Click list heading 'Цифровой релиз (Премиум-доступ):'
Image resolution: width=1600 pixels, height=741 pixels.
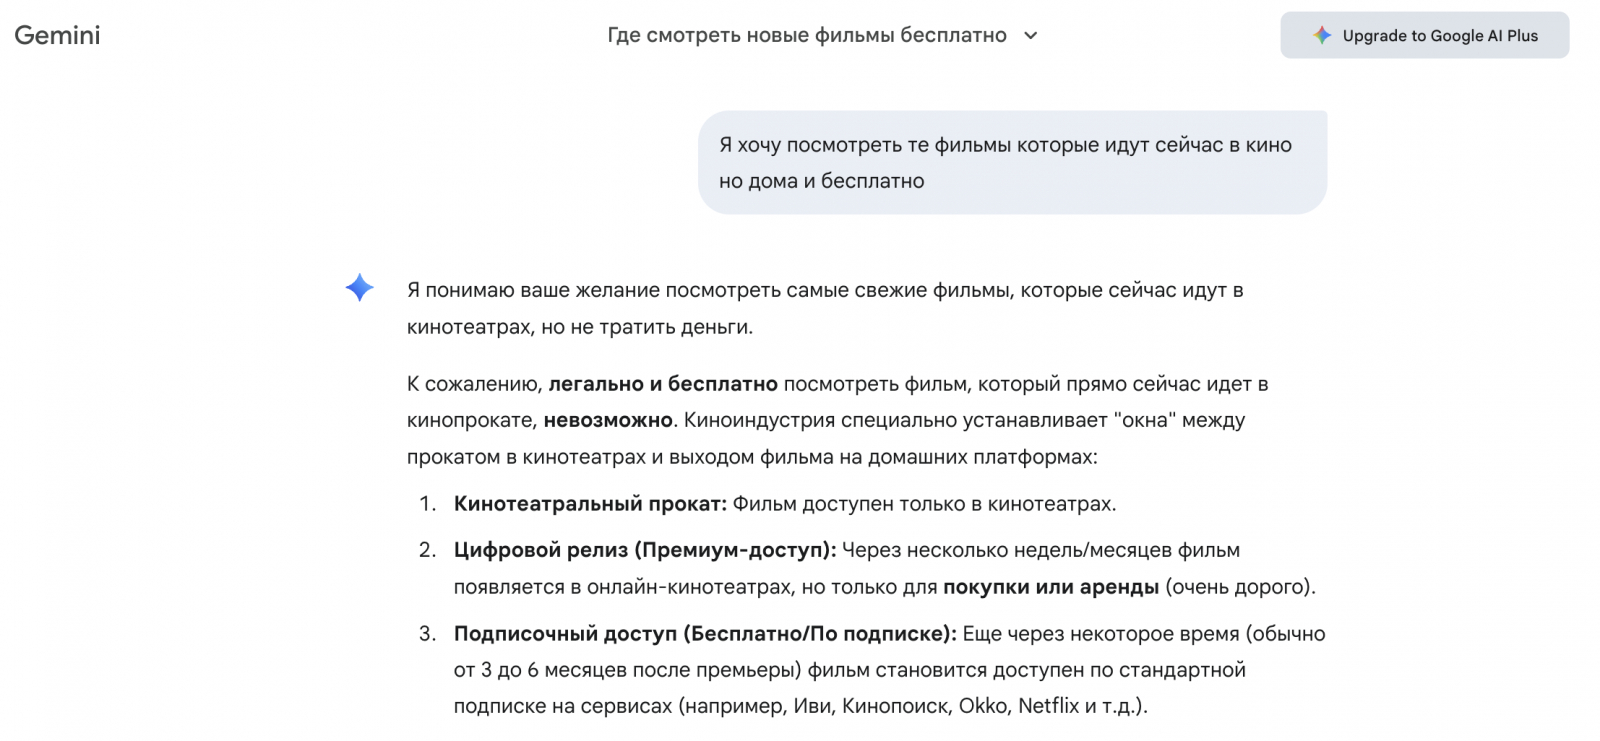pos(644,550)
